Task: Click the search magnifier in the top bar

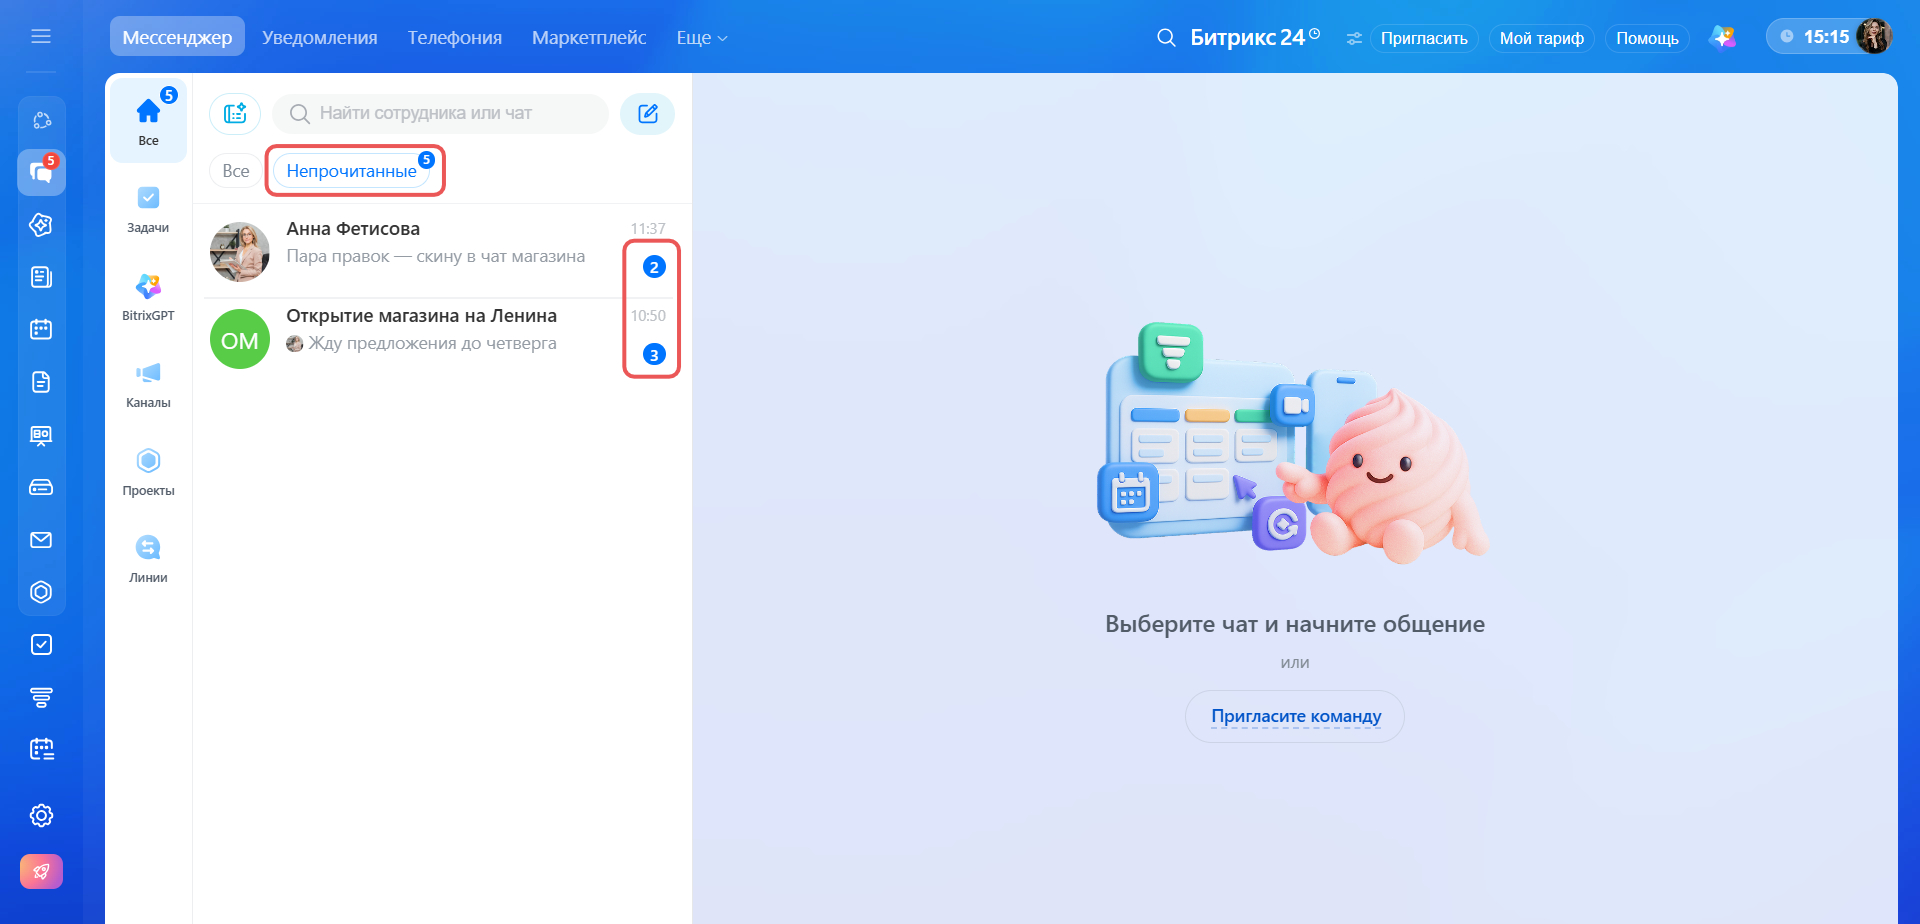Action: (x=1166, y=38)
